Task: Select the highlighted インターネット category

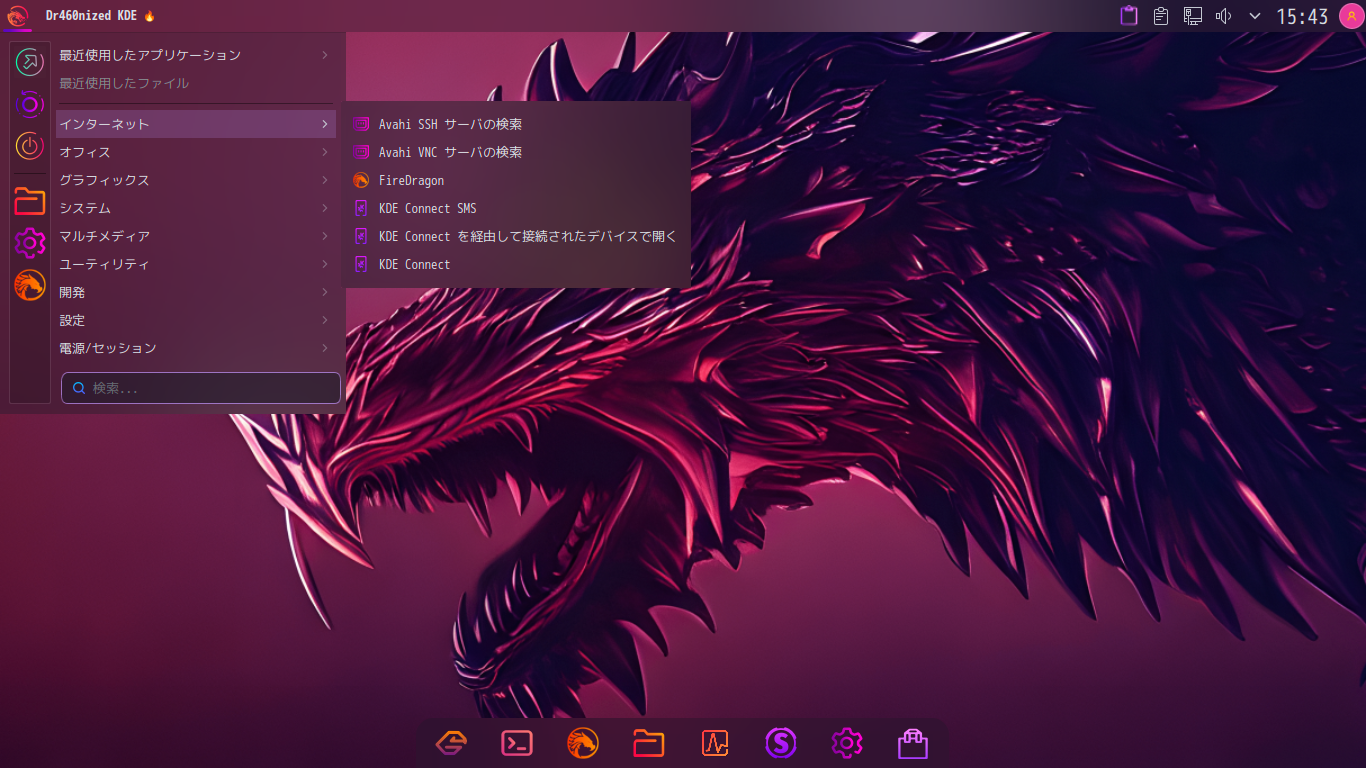Action: point(196,124)
